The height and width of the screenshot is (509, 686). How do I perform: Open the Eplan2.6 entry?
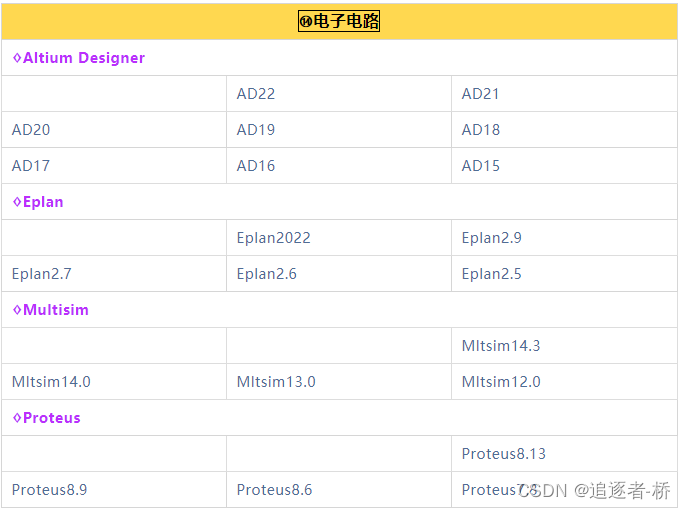[266, 274]
